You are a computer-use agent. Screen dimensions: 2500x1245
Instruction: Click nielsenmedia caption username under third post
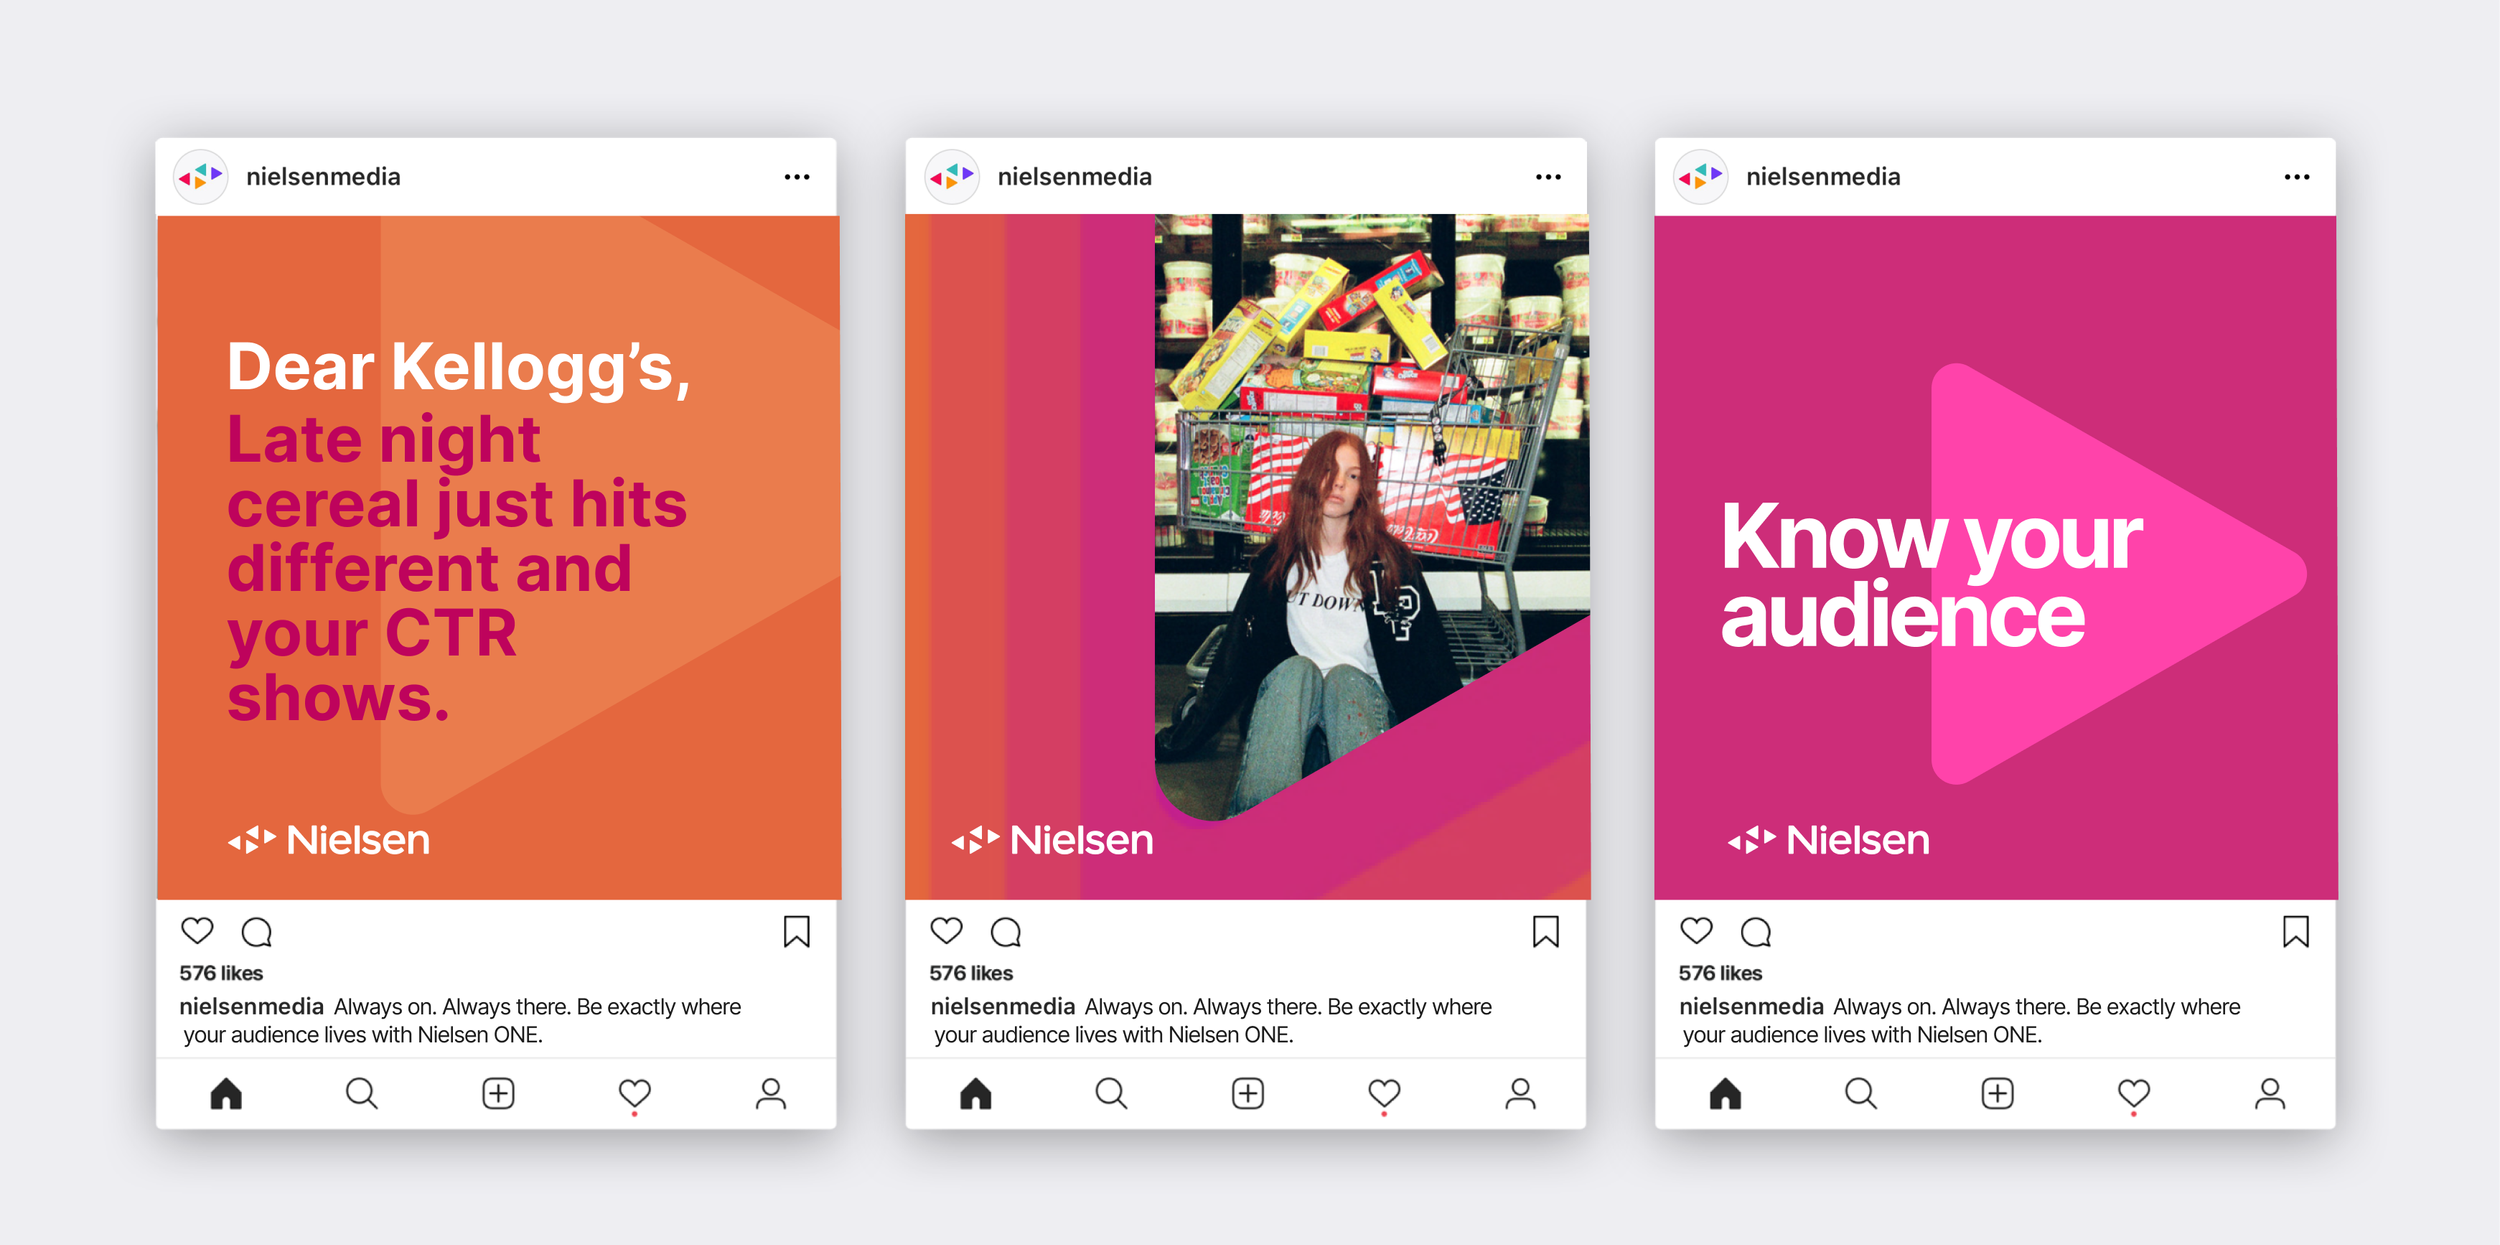pyautogui.click(x=1750, y=1006)
